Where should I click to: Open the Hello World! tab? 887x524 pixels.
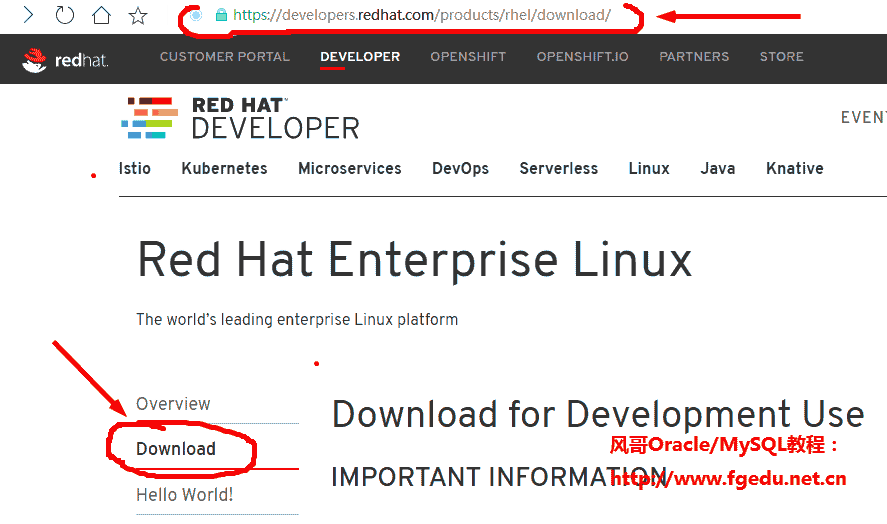(184, 495)
